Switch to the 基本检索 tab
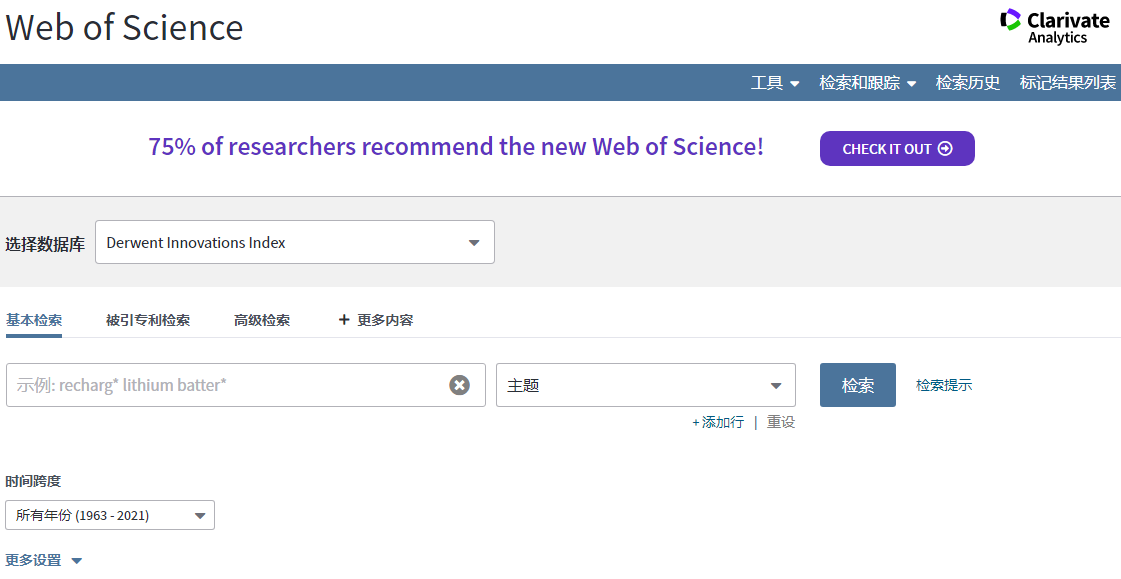 (x=34, y=320)
